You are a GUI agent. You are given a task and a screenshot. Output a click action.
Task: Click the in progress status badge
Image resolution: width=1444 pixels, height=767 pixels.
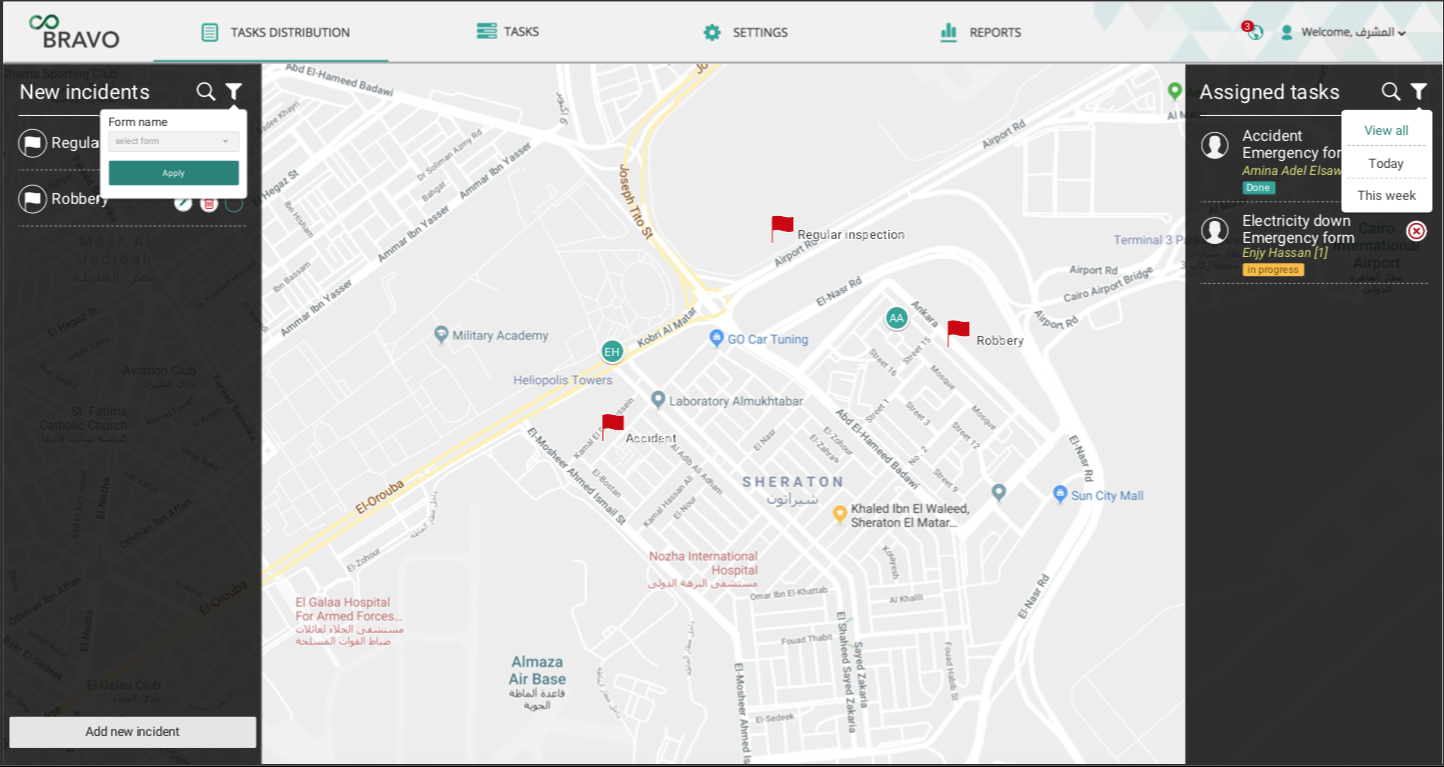point(1273,270)
